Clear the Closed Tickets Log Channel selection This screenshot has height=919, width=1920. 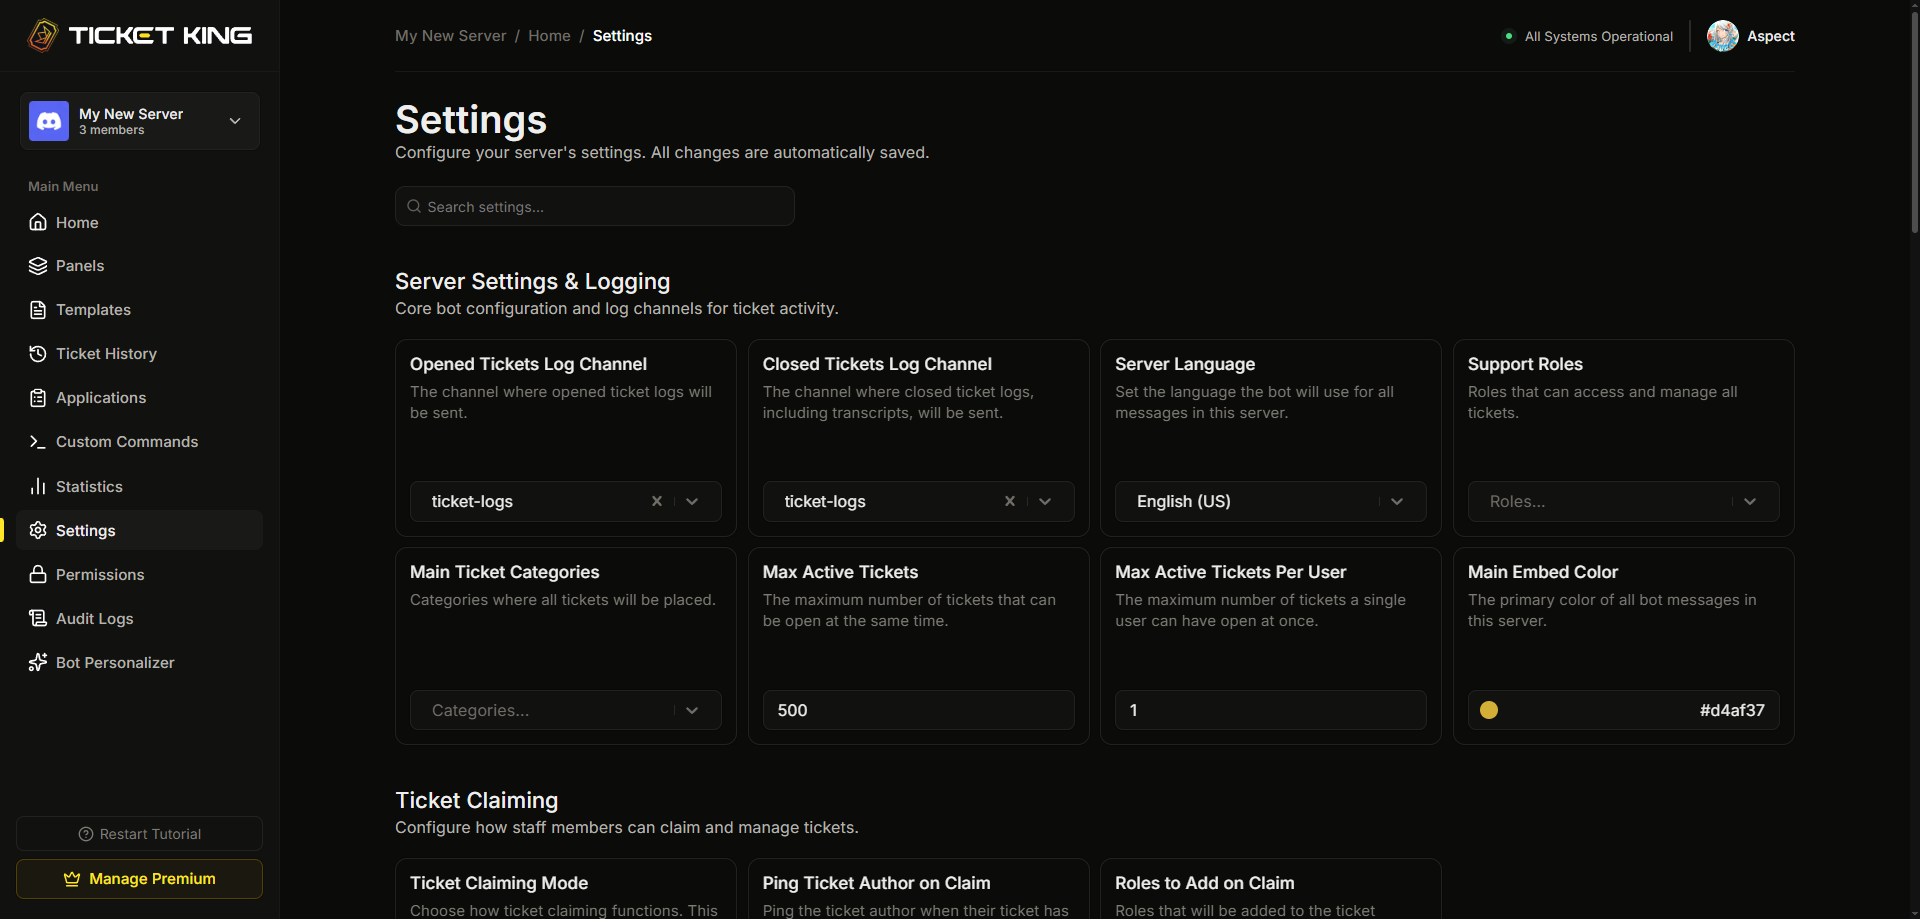(x=1010, y=501)
